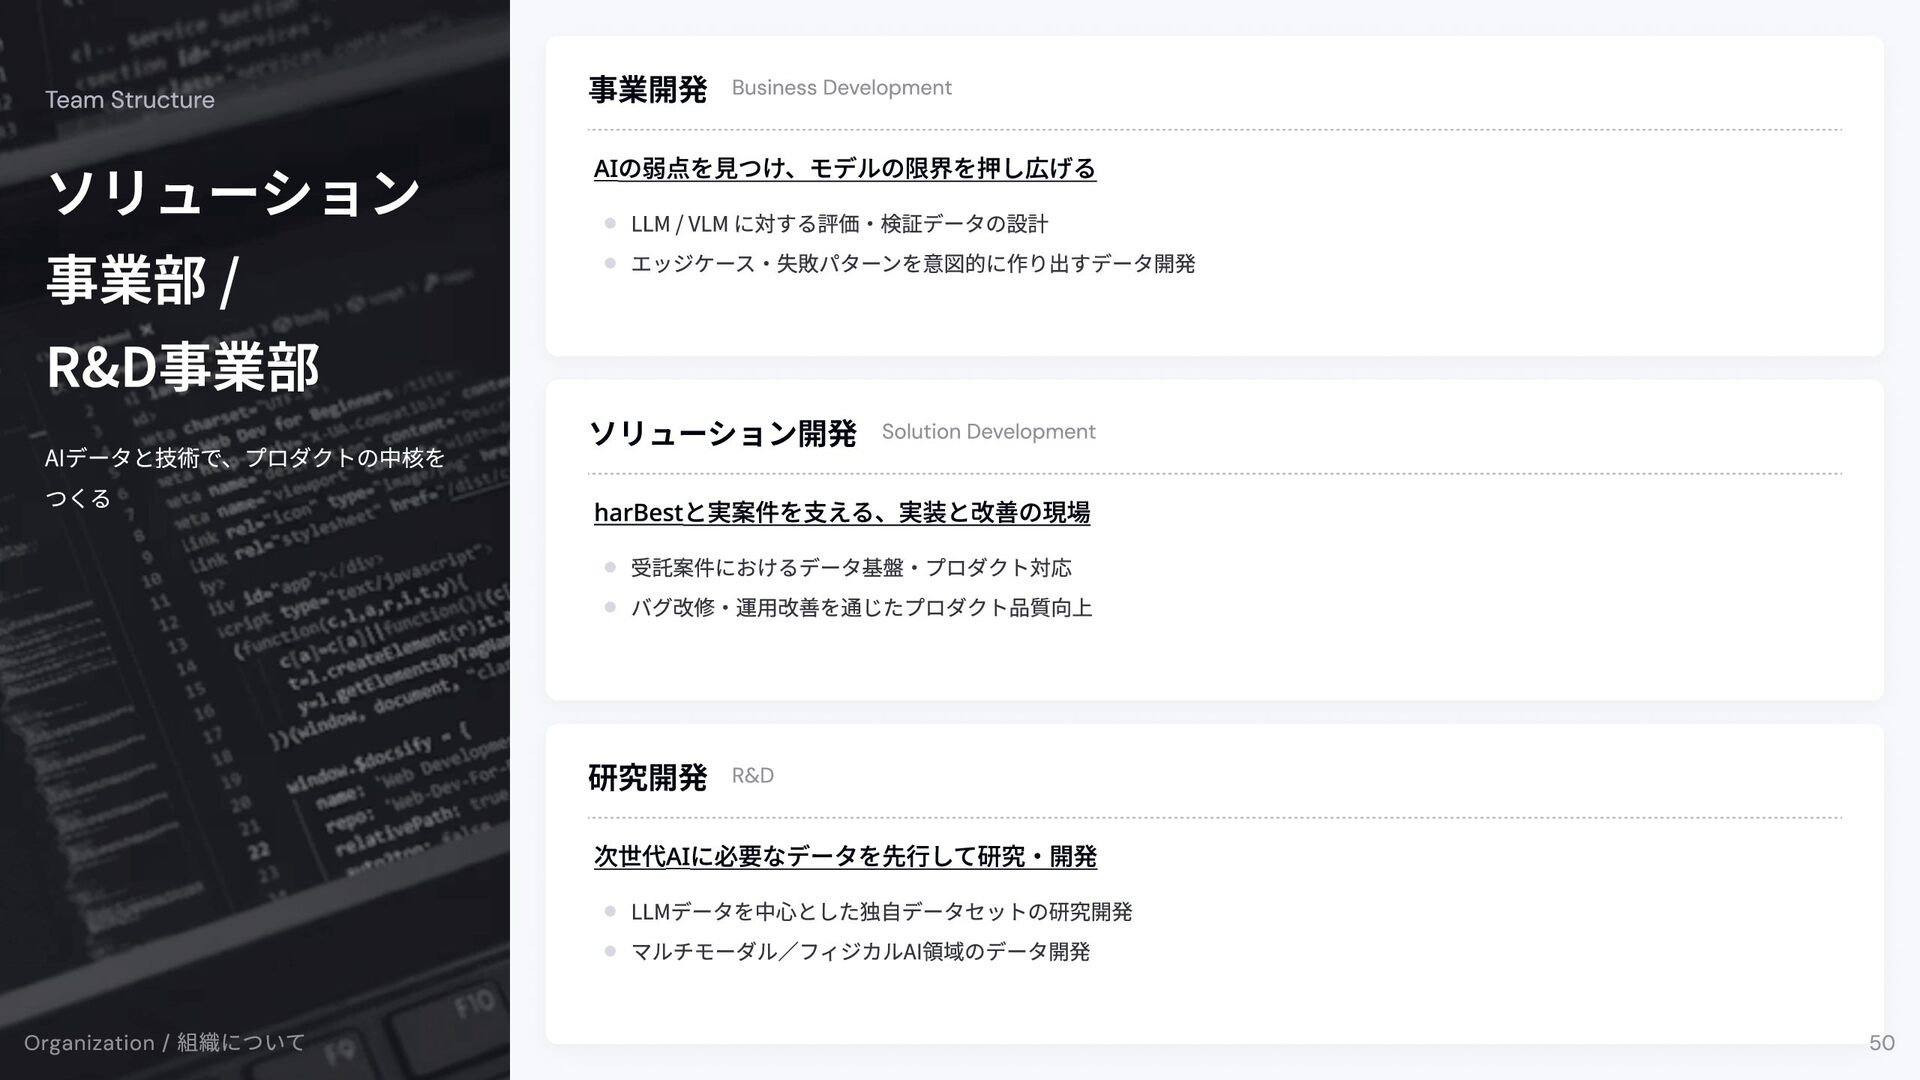
Task: Click Organization / 組織について footer text
Action: coord(164,1043)
